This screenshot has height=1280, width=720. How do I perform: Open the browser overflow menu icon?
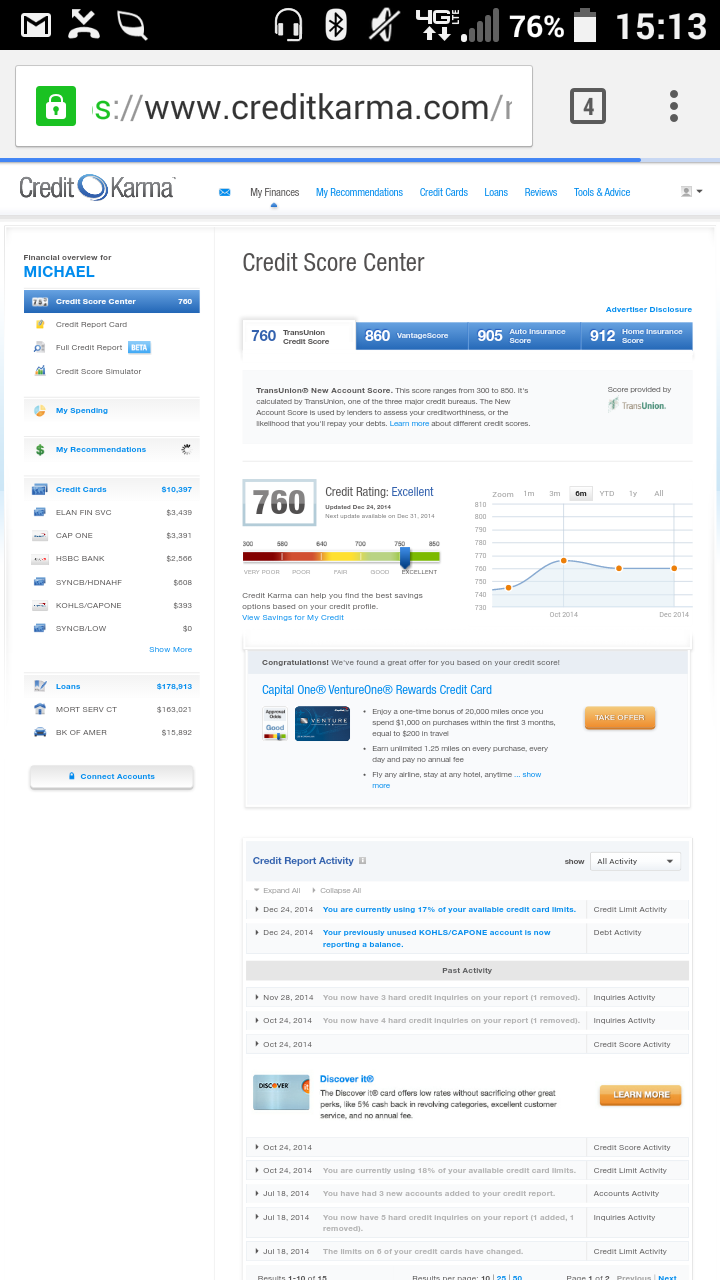point(674,106)
